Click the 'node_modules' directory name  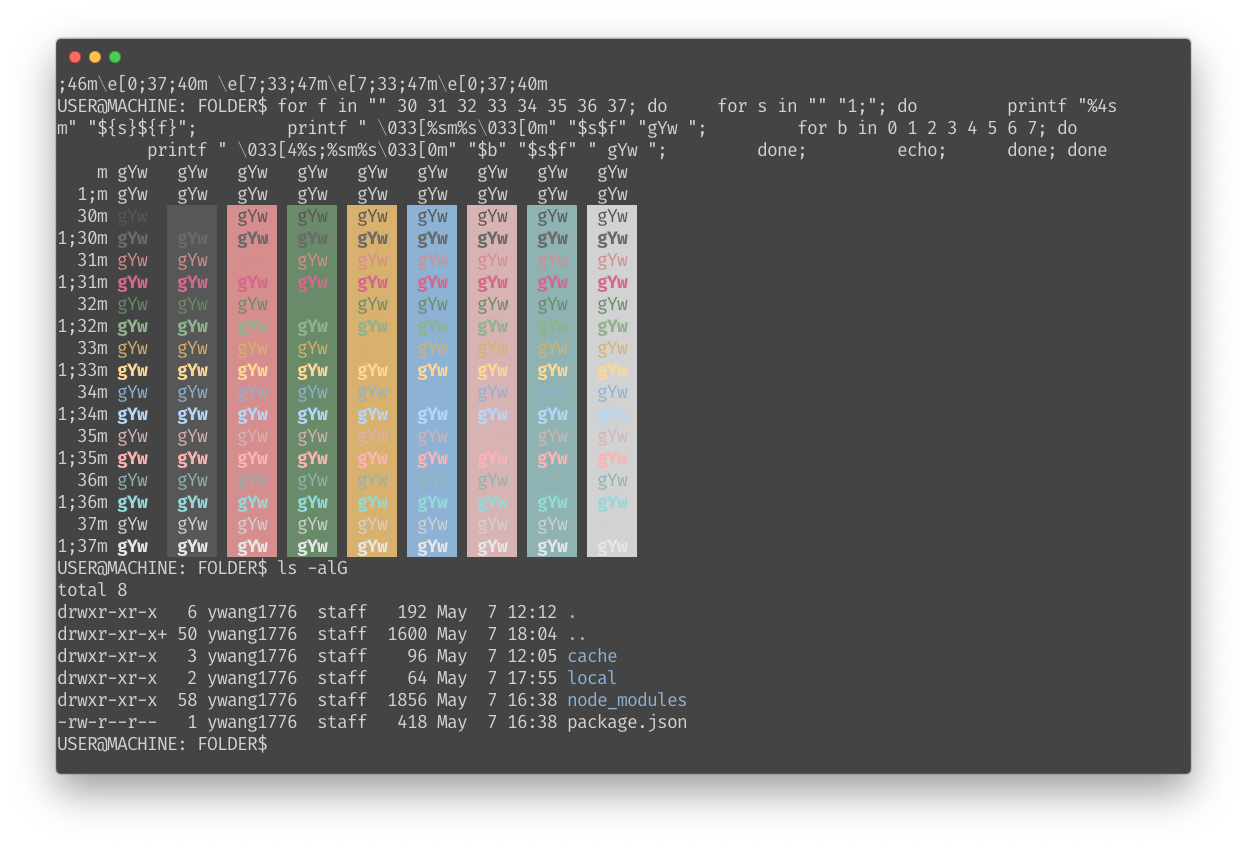click(627, 700)
